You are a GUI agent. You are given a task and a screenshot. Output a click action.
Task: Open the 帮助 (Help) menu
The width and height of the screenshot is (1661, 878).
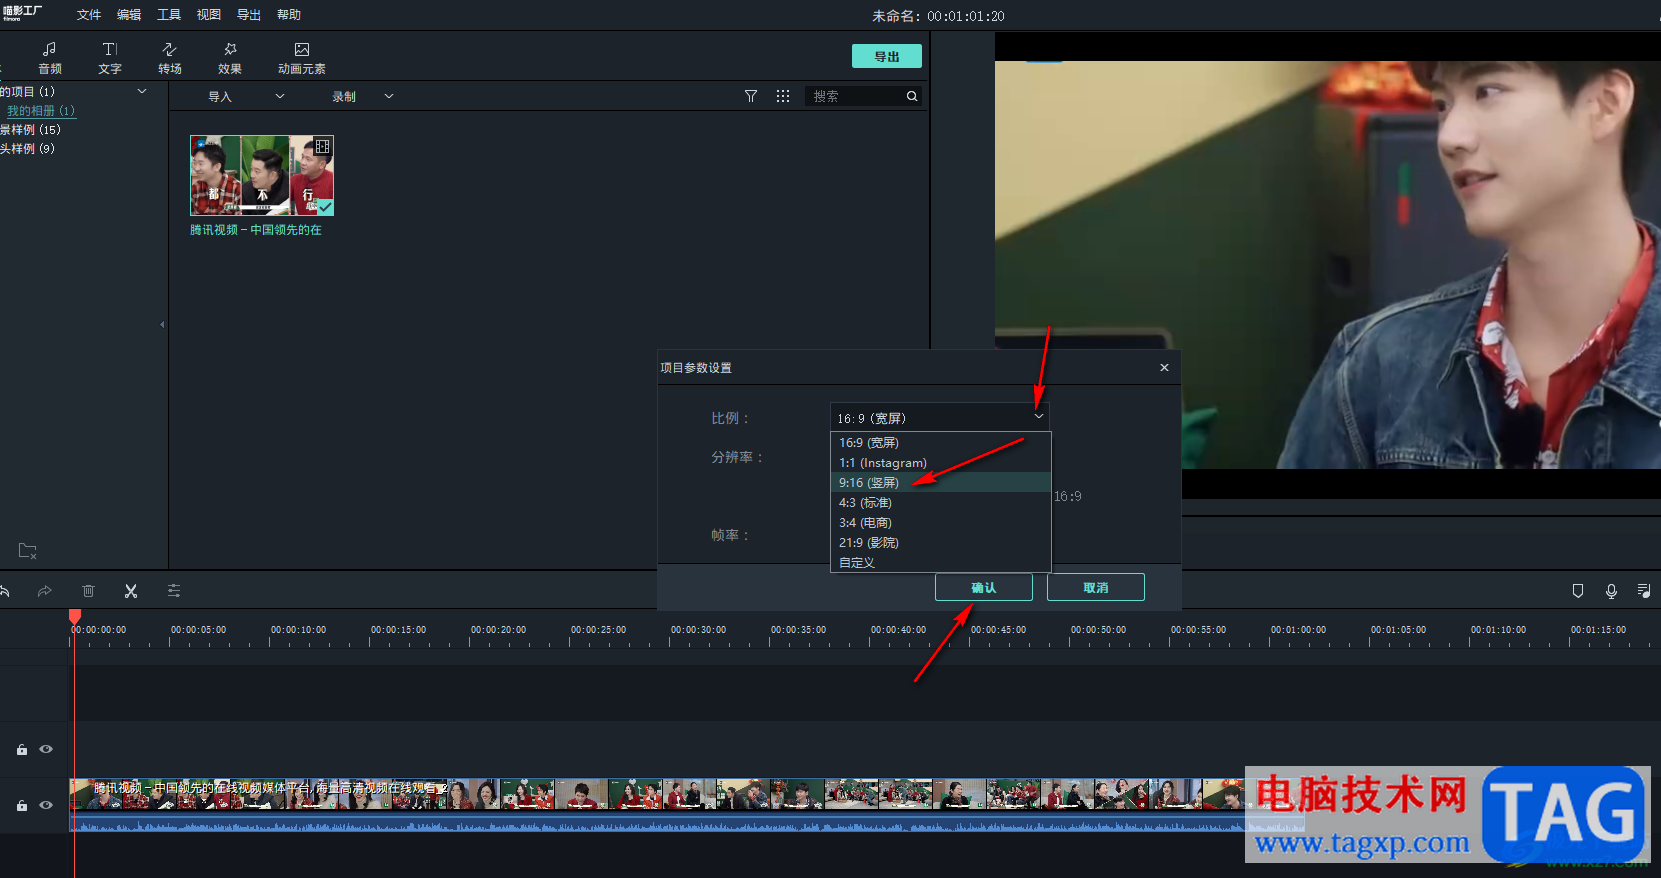(289, 15)
